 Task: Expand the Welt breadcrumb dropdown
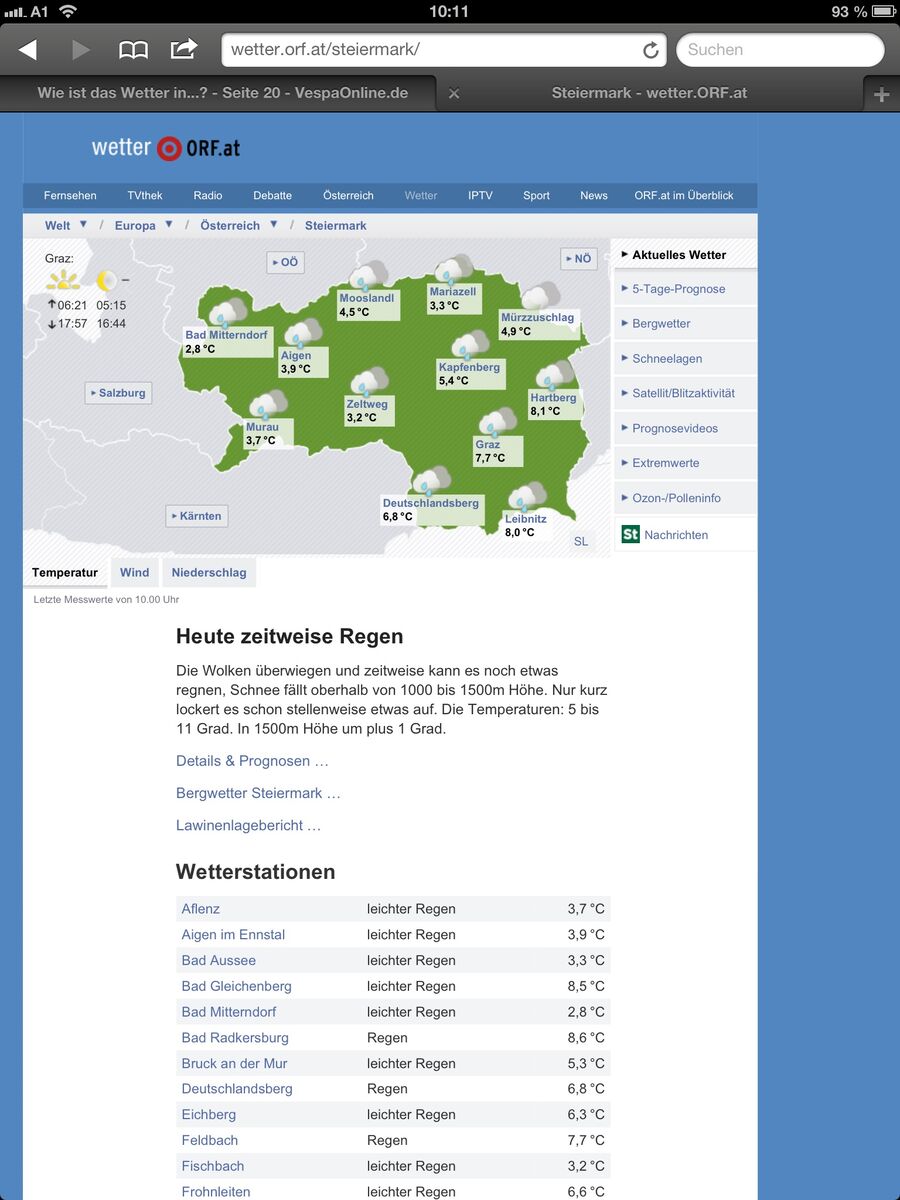84,225
